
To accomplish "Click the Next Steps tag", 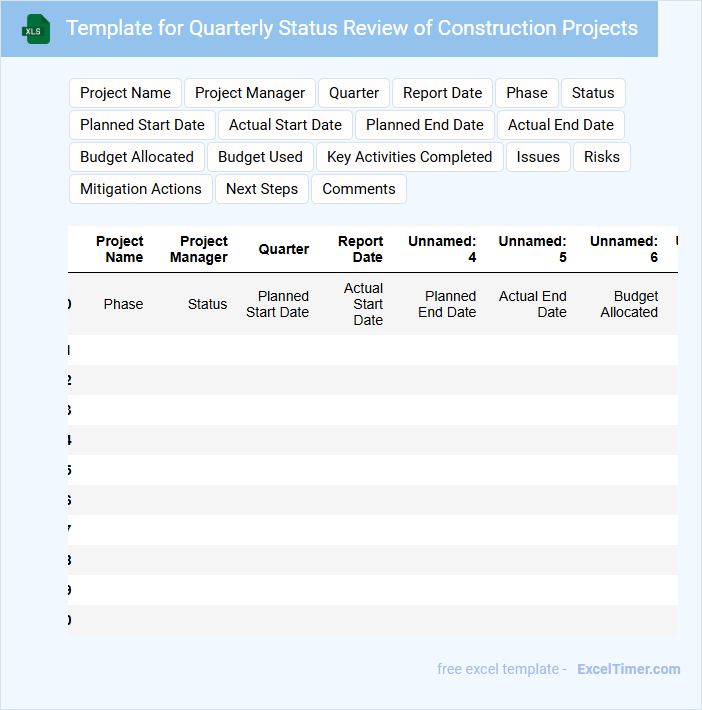I will click(x=262, y=189).
